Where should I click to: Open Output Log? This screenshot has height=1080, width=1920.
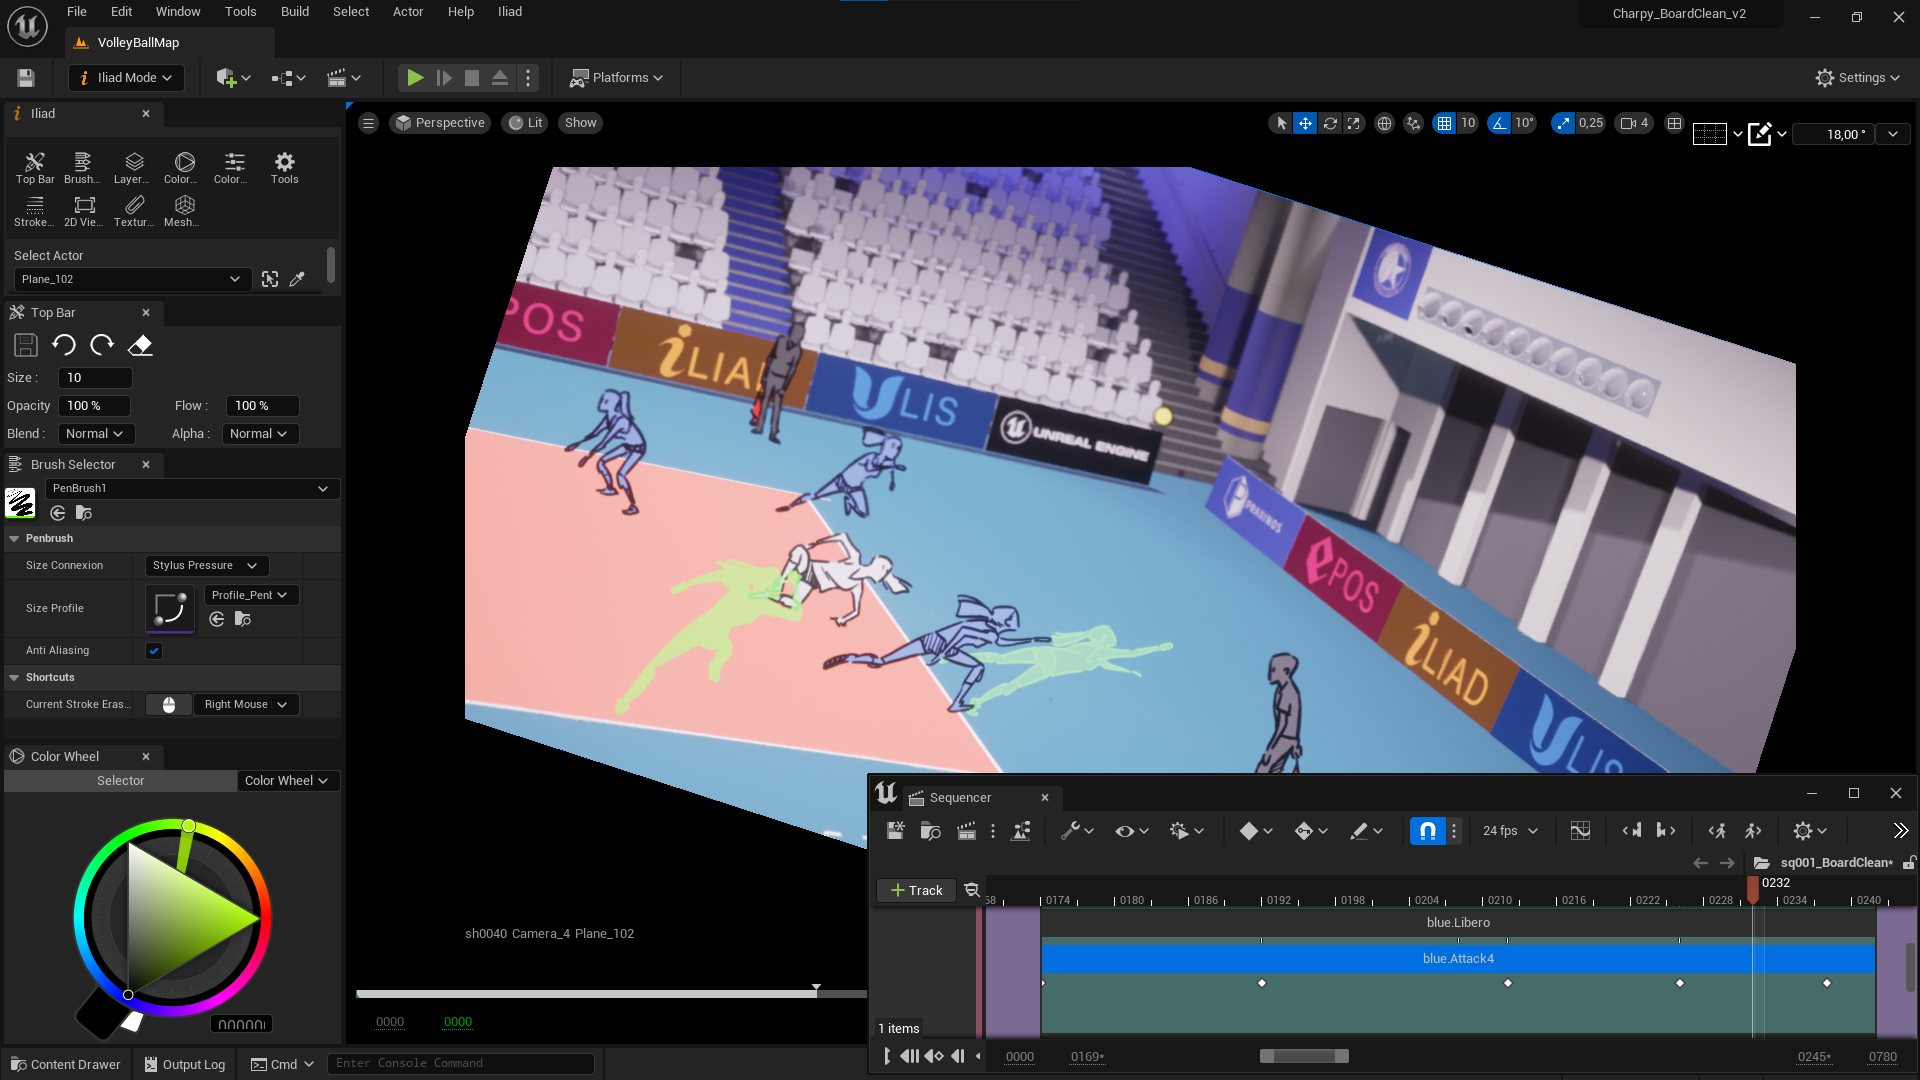185,1064
